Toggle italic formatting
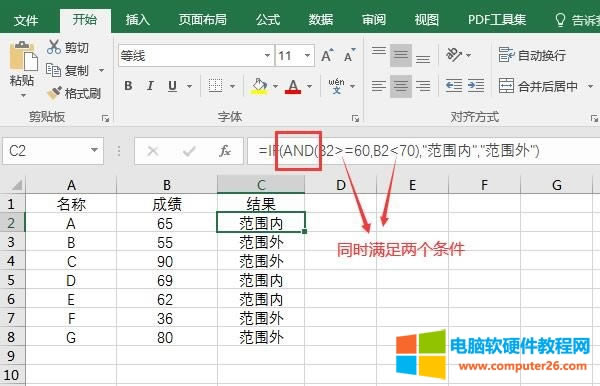This screenshot has height=386, width=600. [x=150, y=86]
